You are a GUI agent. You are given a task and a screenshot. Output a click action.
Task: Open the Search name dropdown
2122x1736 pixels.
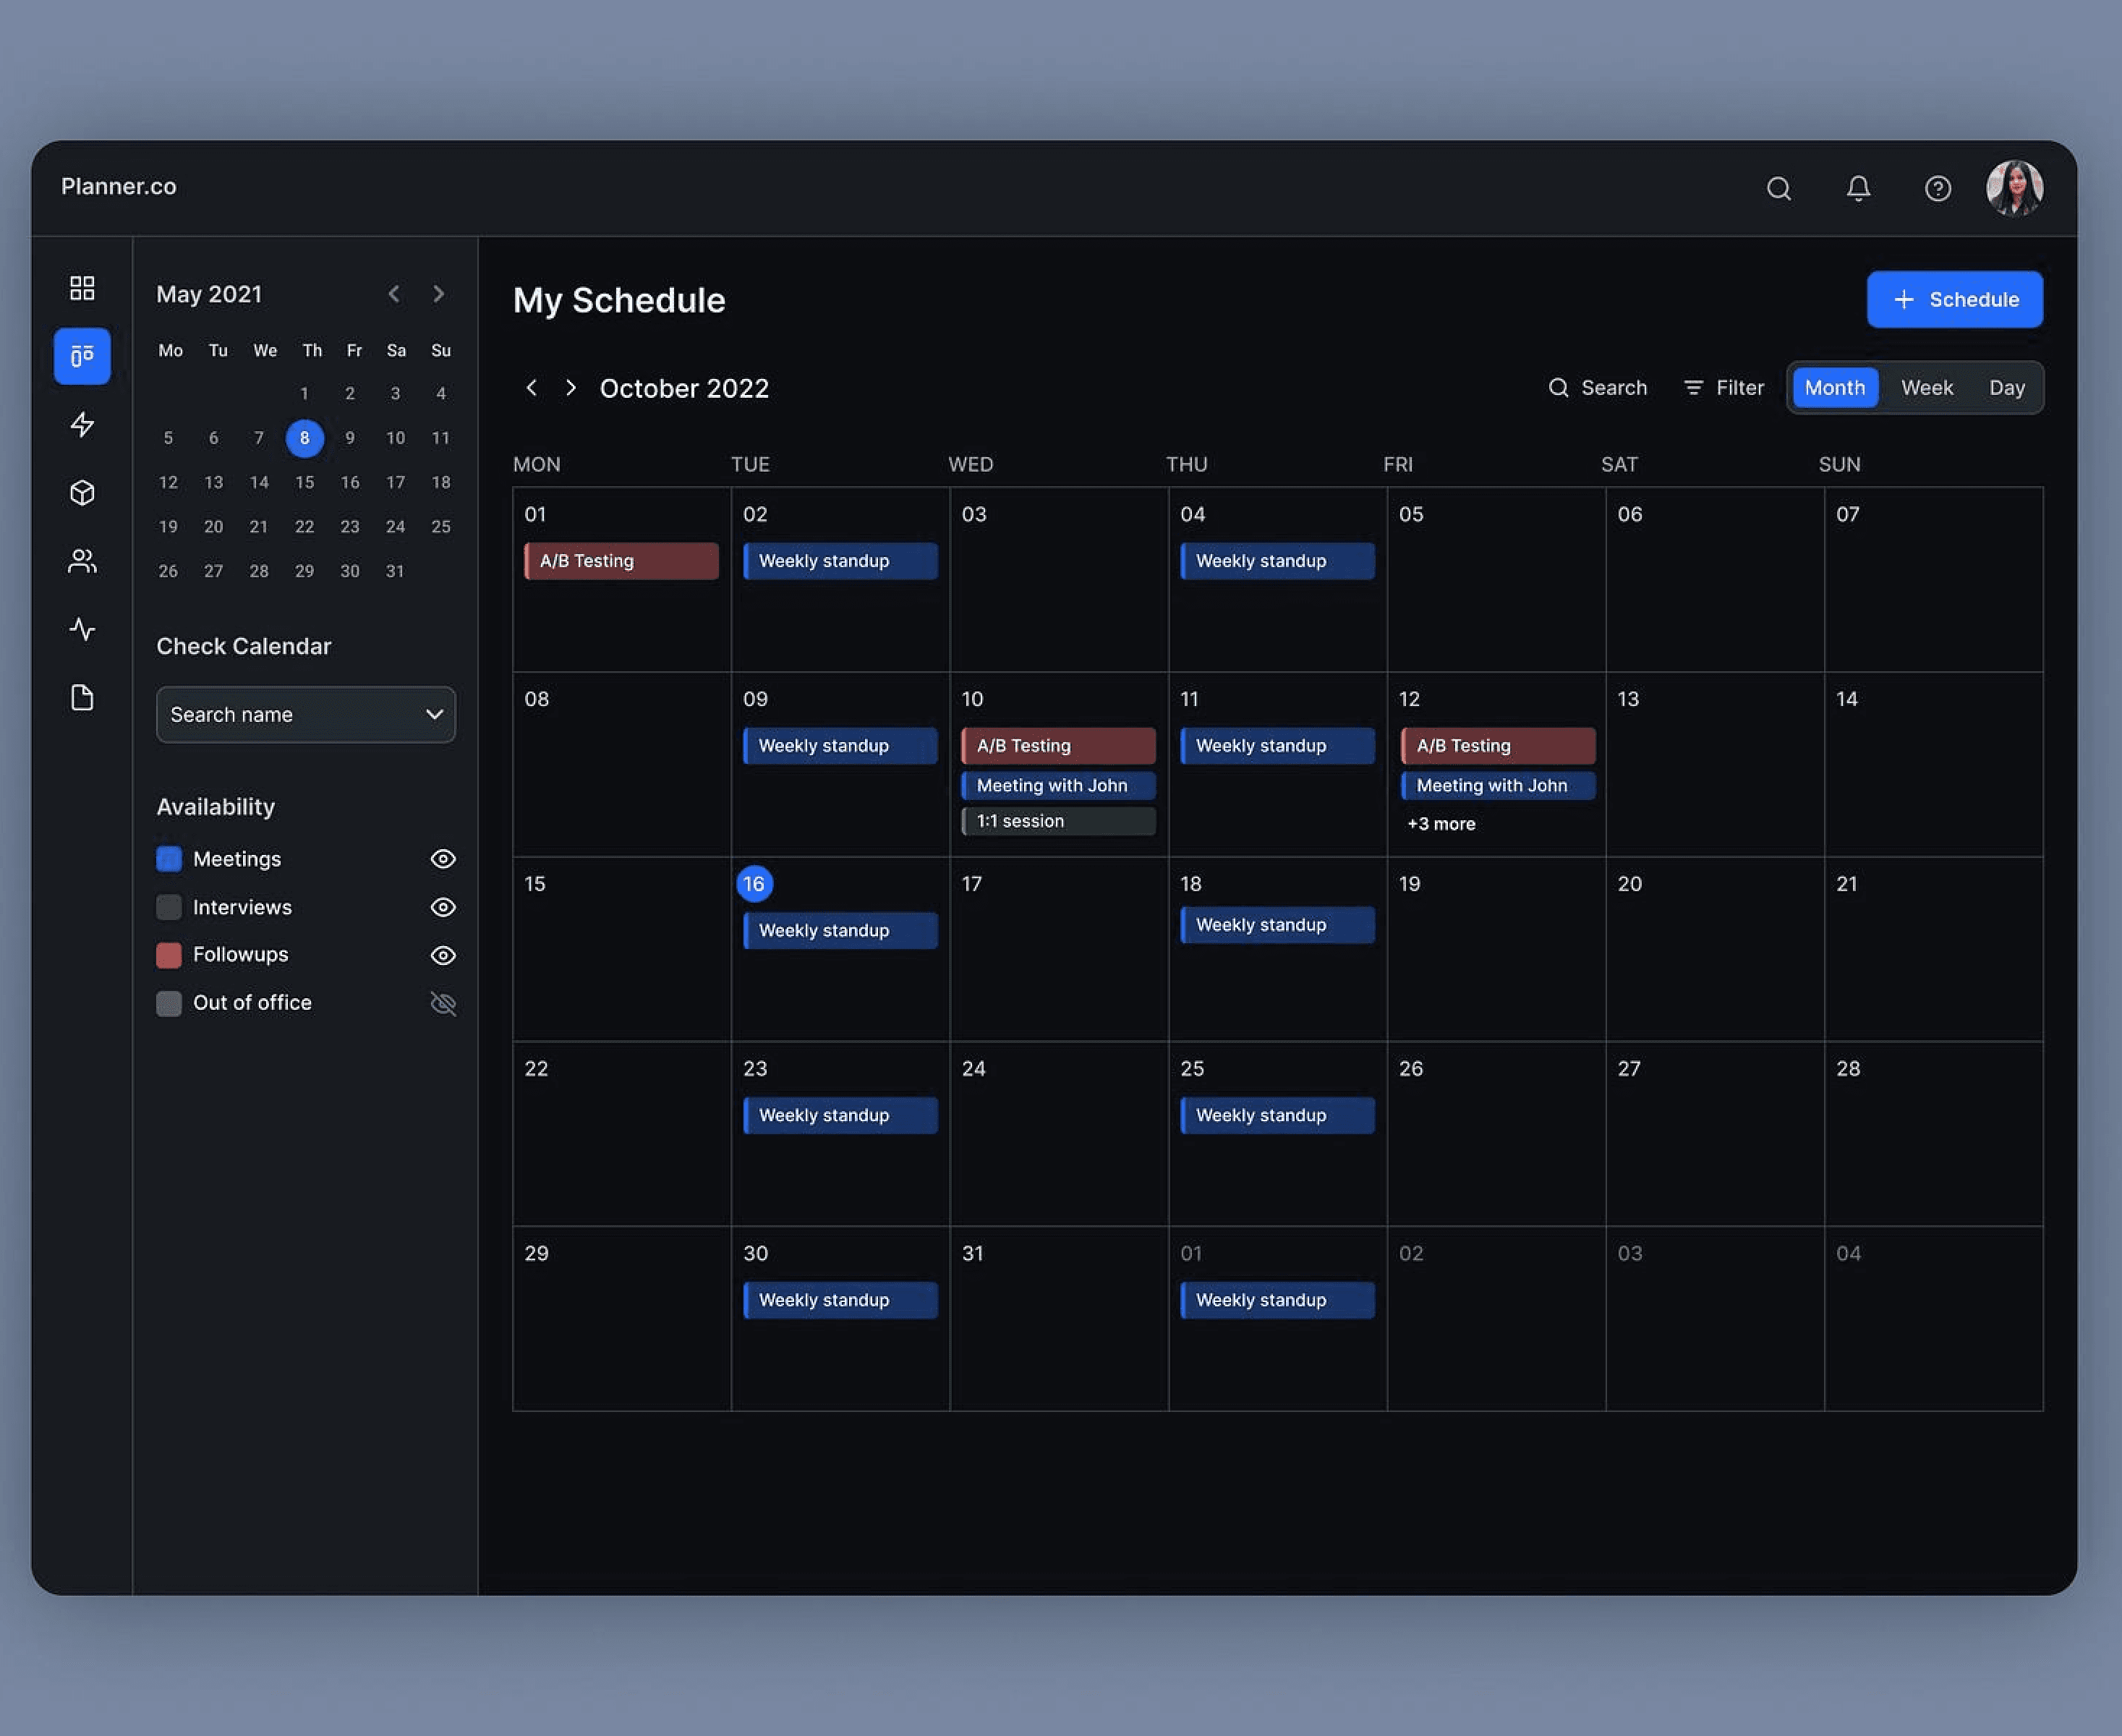point(305,714)
